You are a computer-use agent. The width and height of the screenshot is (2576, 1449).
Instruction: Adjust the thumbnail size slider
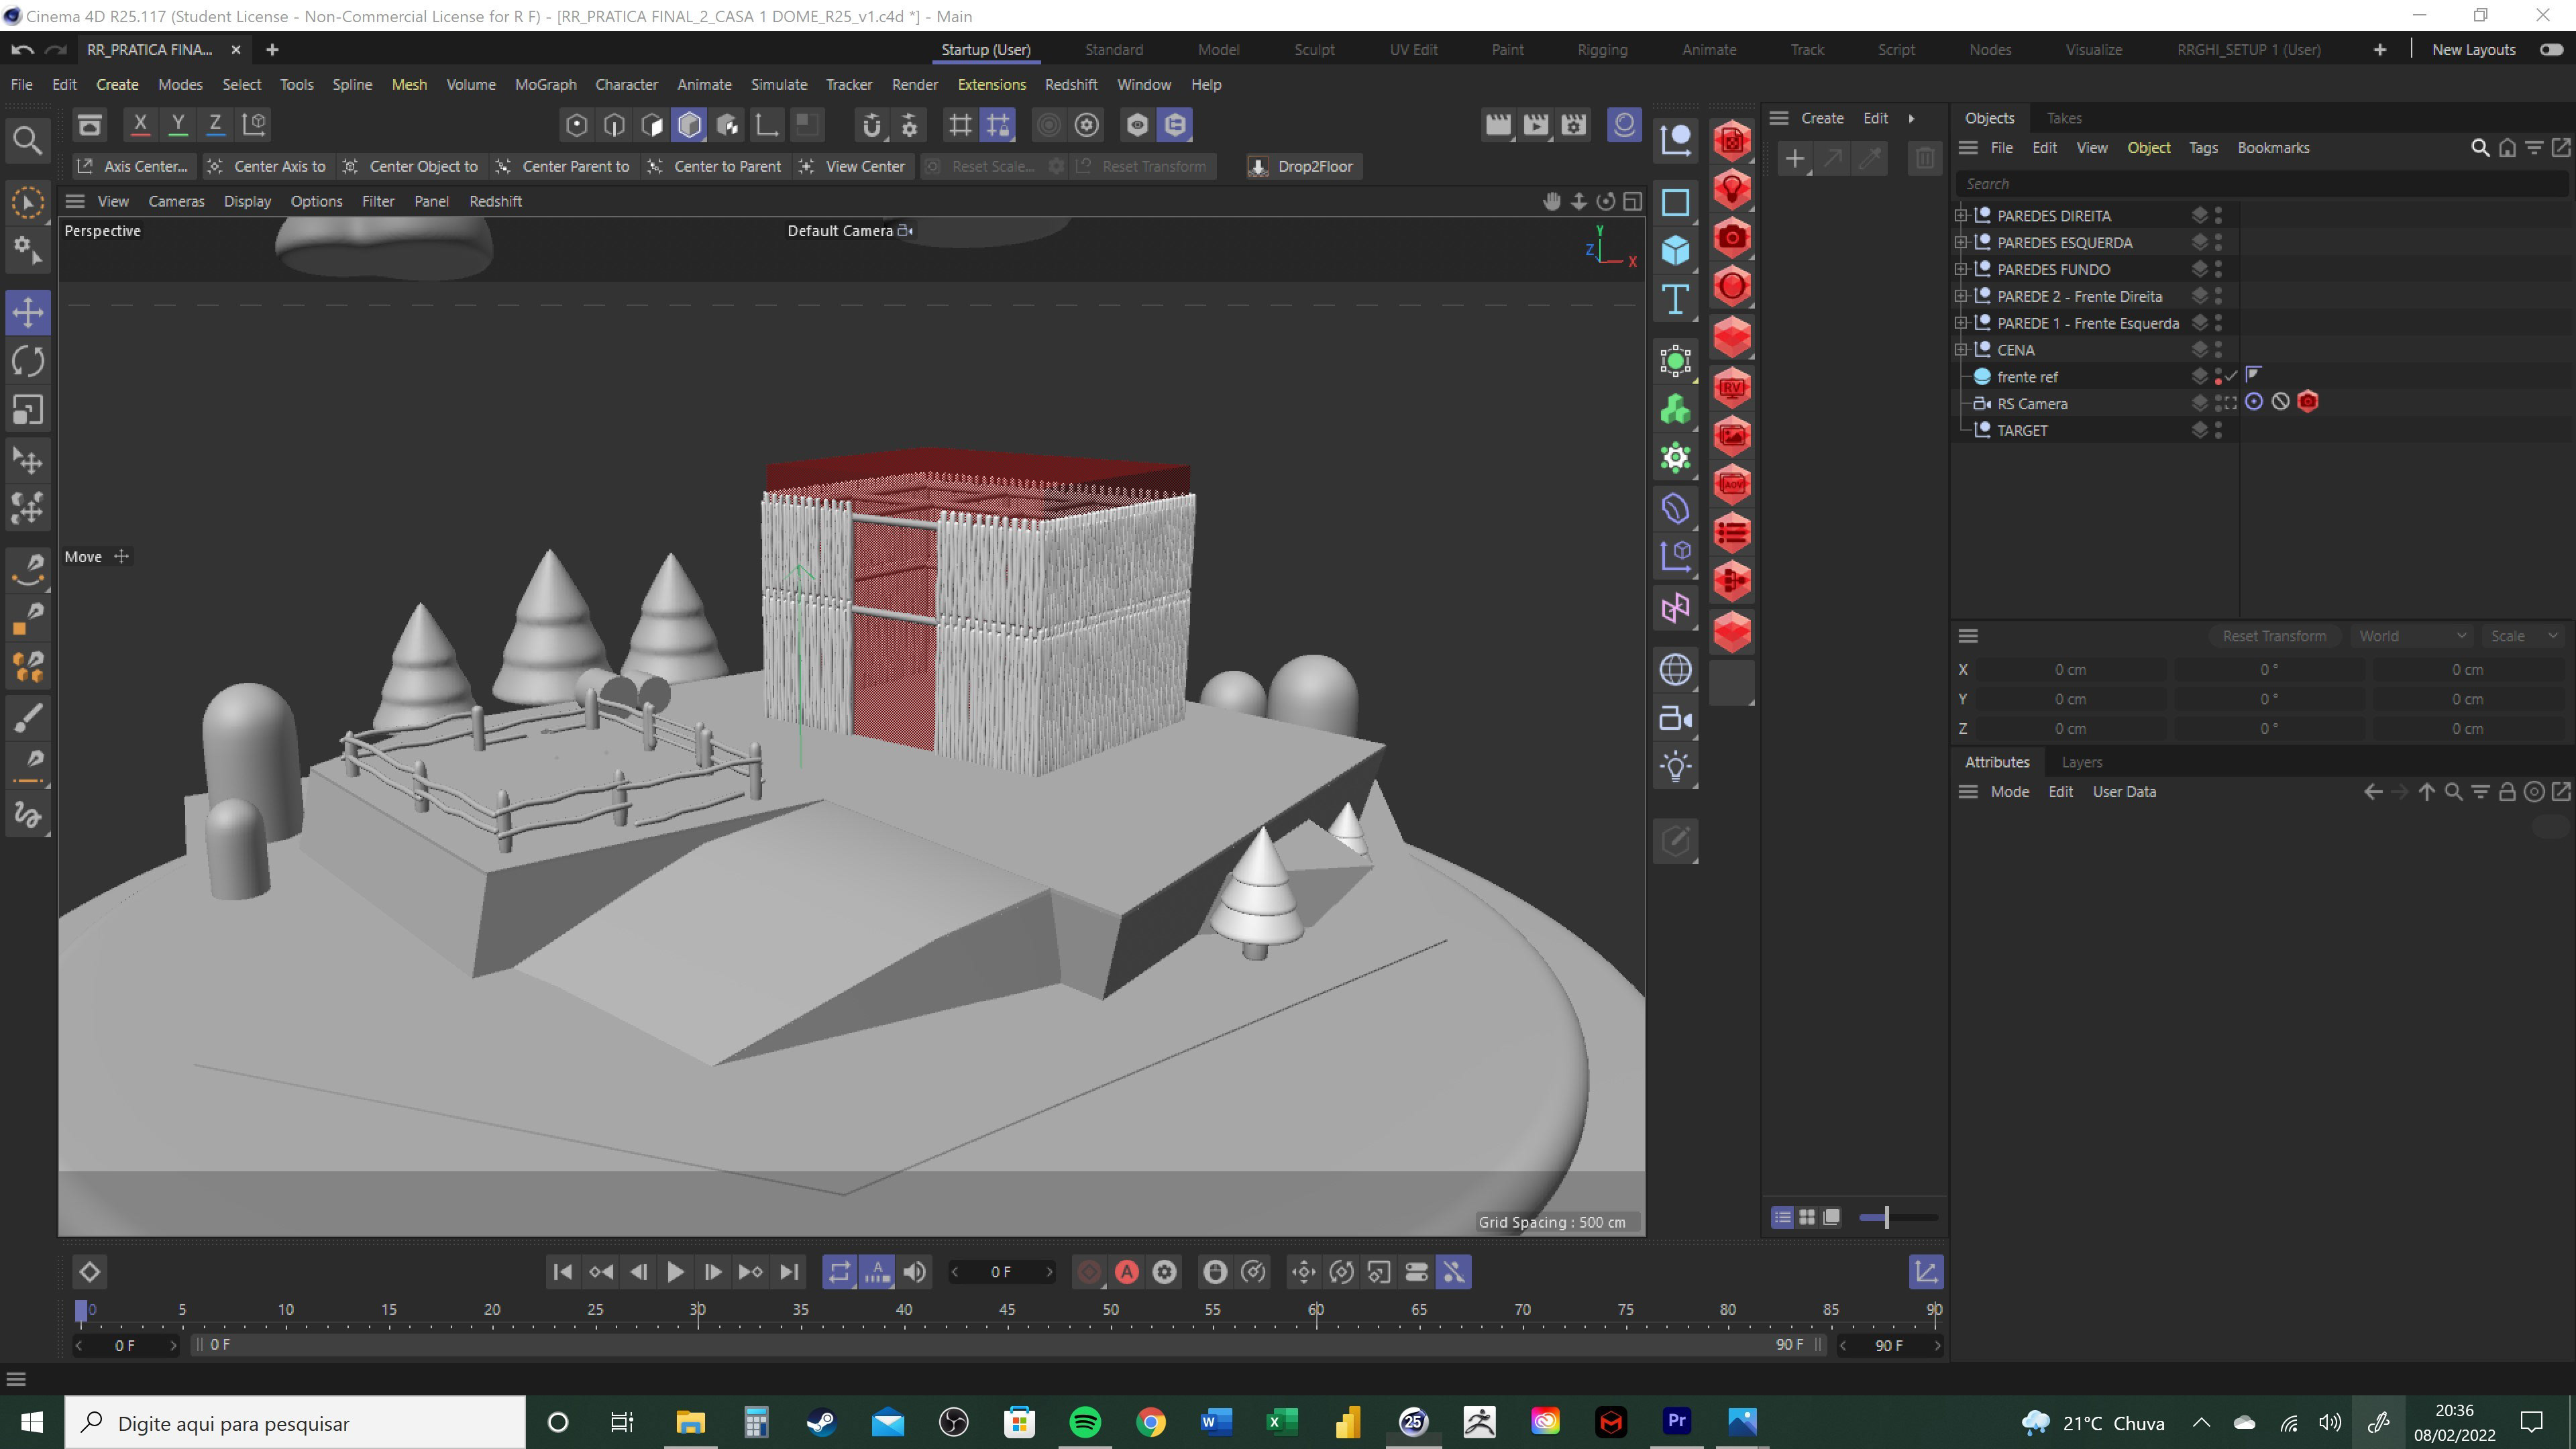1886,1217
